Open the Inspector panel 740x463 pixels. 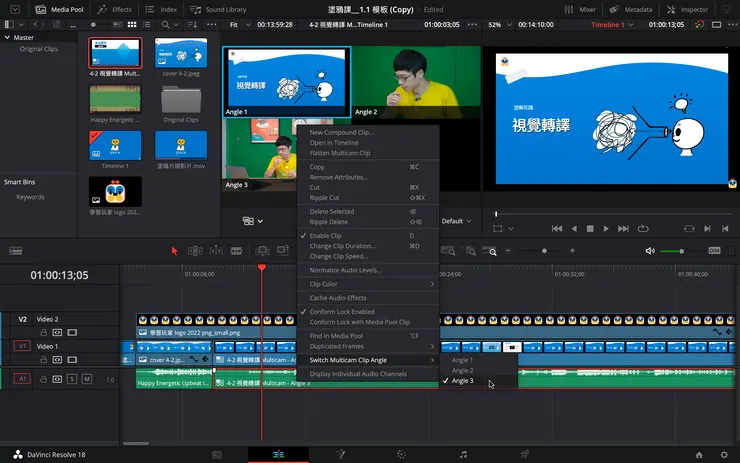[x=687, y=9]
